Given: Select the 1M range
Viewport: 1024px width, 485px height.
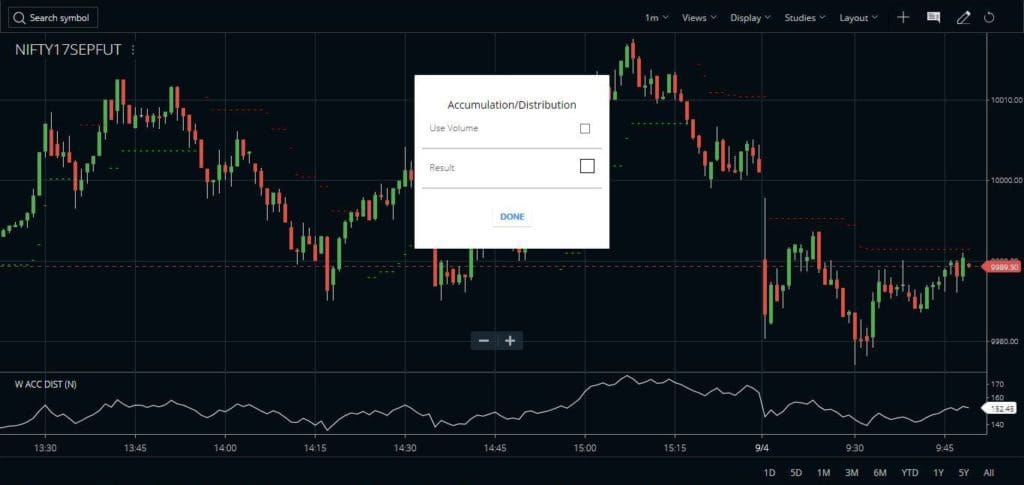Looking at the screenshot, I should click(823, 473).
